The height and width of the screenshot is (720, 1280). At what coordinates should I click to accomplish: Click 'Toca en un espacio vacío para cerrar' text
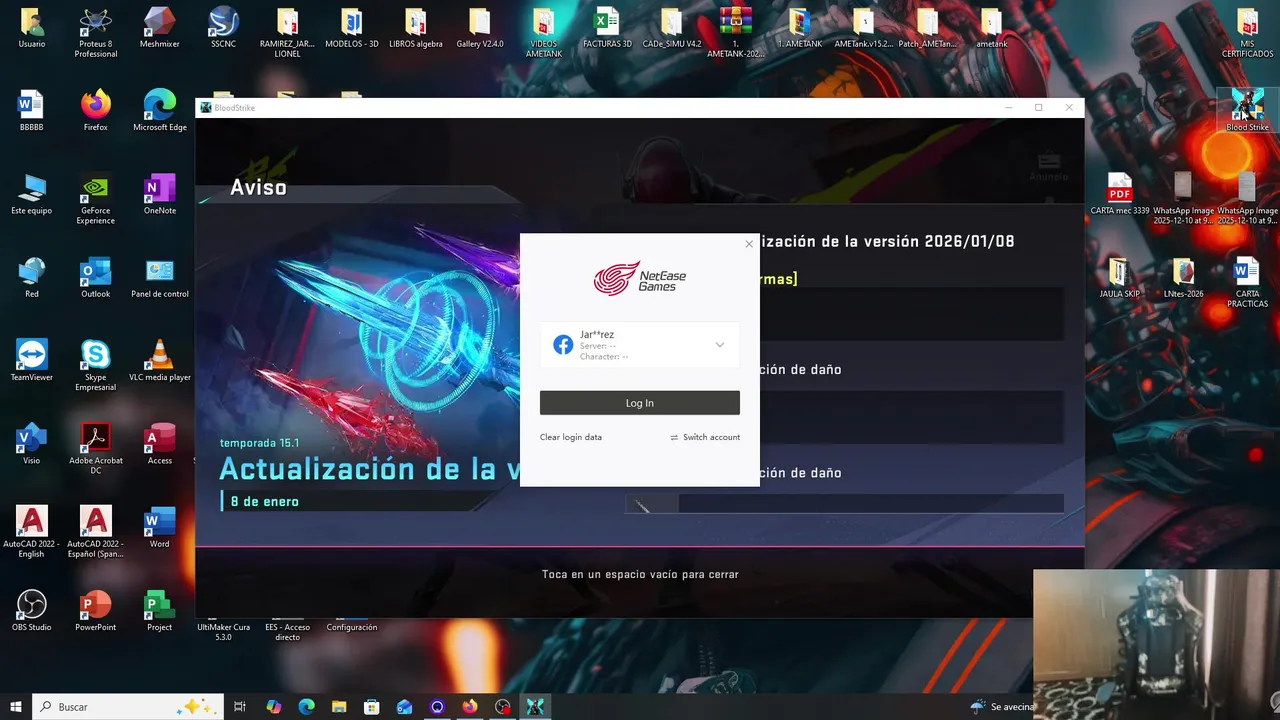pyautogui.click(x=640, y=574)
